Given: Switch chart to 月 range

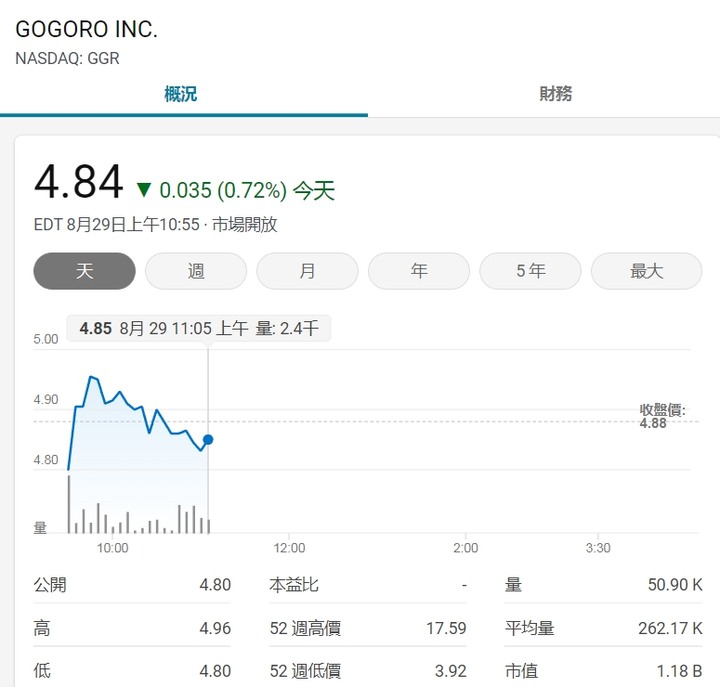Looking at the screenshot, I should (307, 271).
